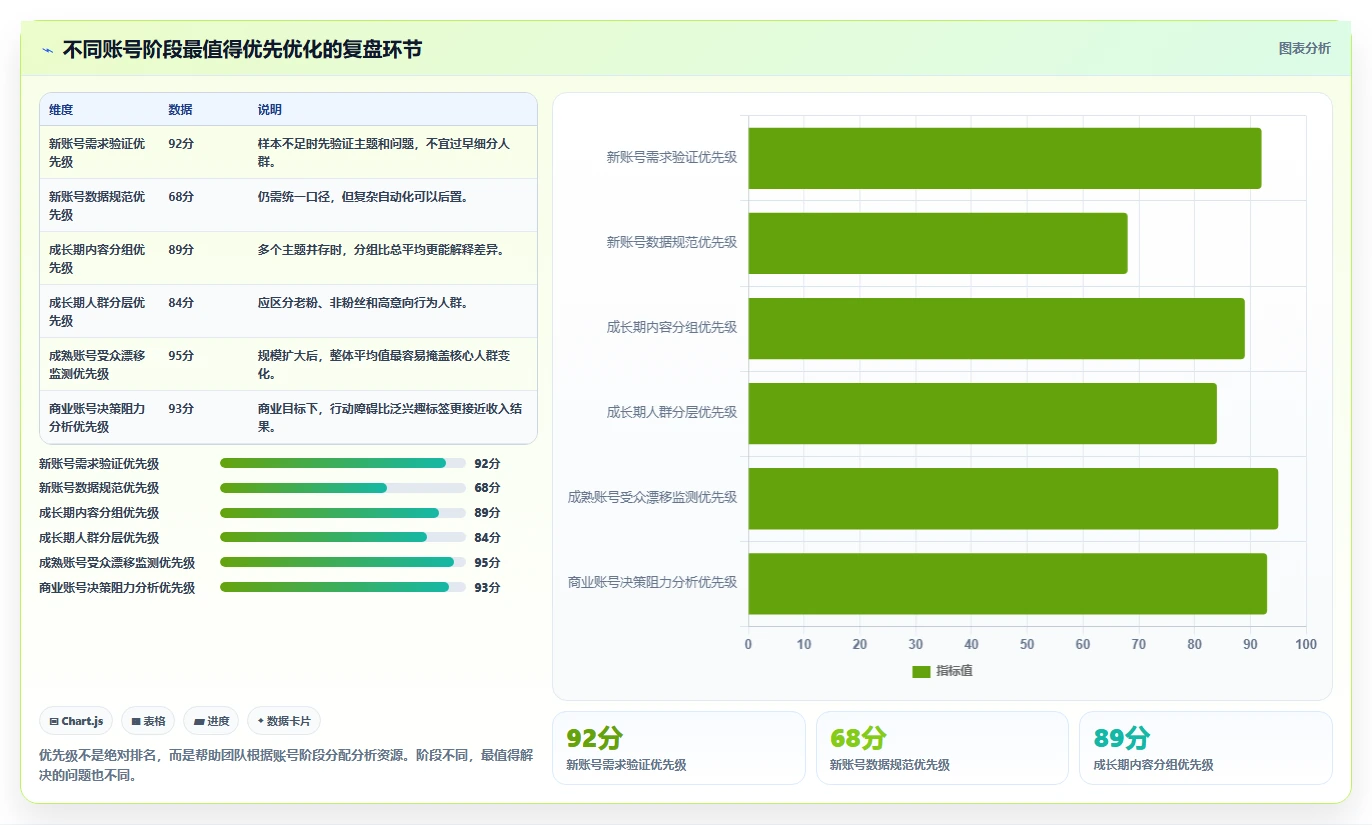Image resolution: width=1372 pixels, height=825 pixels.
Task: Click the lightning icon beside the title
Action: (47, 49)
